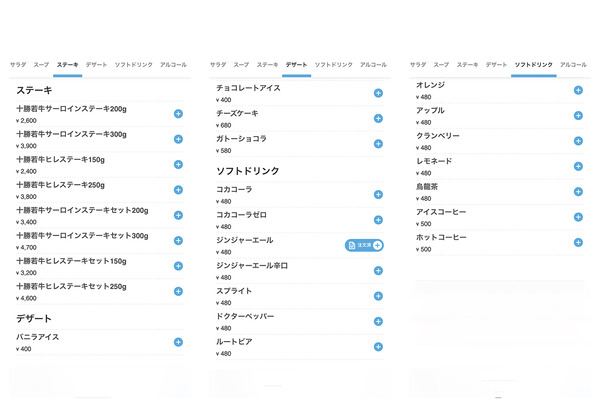
Task: Add 十勝若牛サーロインステーキセット300g to the order
Action: tap(178, 240)
